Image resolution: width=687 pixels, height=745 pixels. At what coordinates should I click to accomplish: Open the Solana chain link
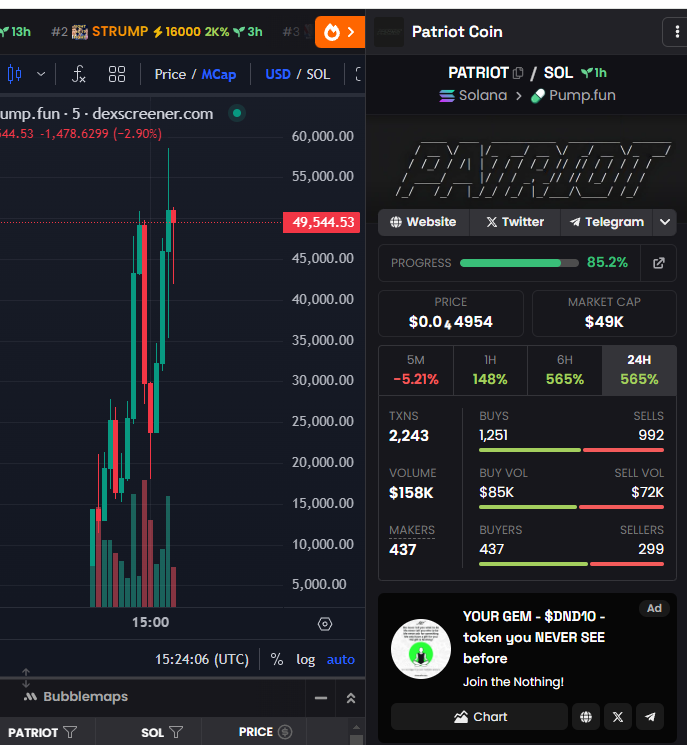pos(473,96)
